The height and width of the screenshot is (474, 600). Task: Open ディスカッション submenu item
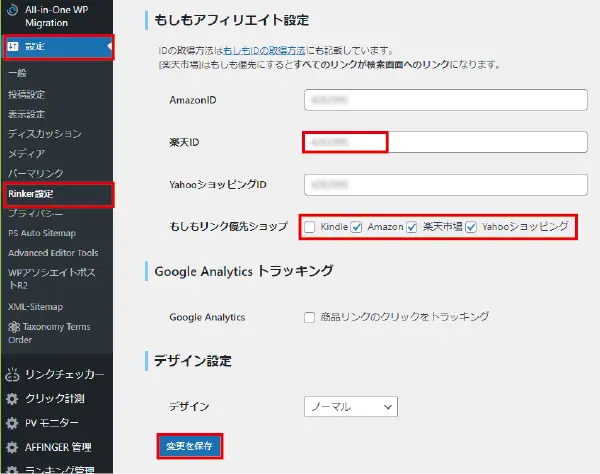45,134
